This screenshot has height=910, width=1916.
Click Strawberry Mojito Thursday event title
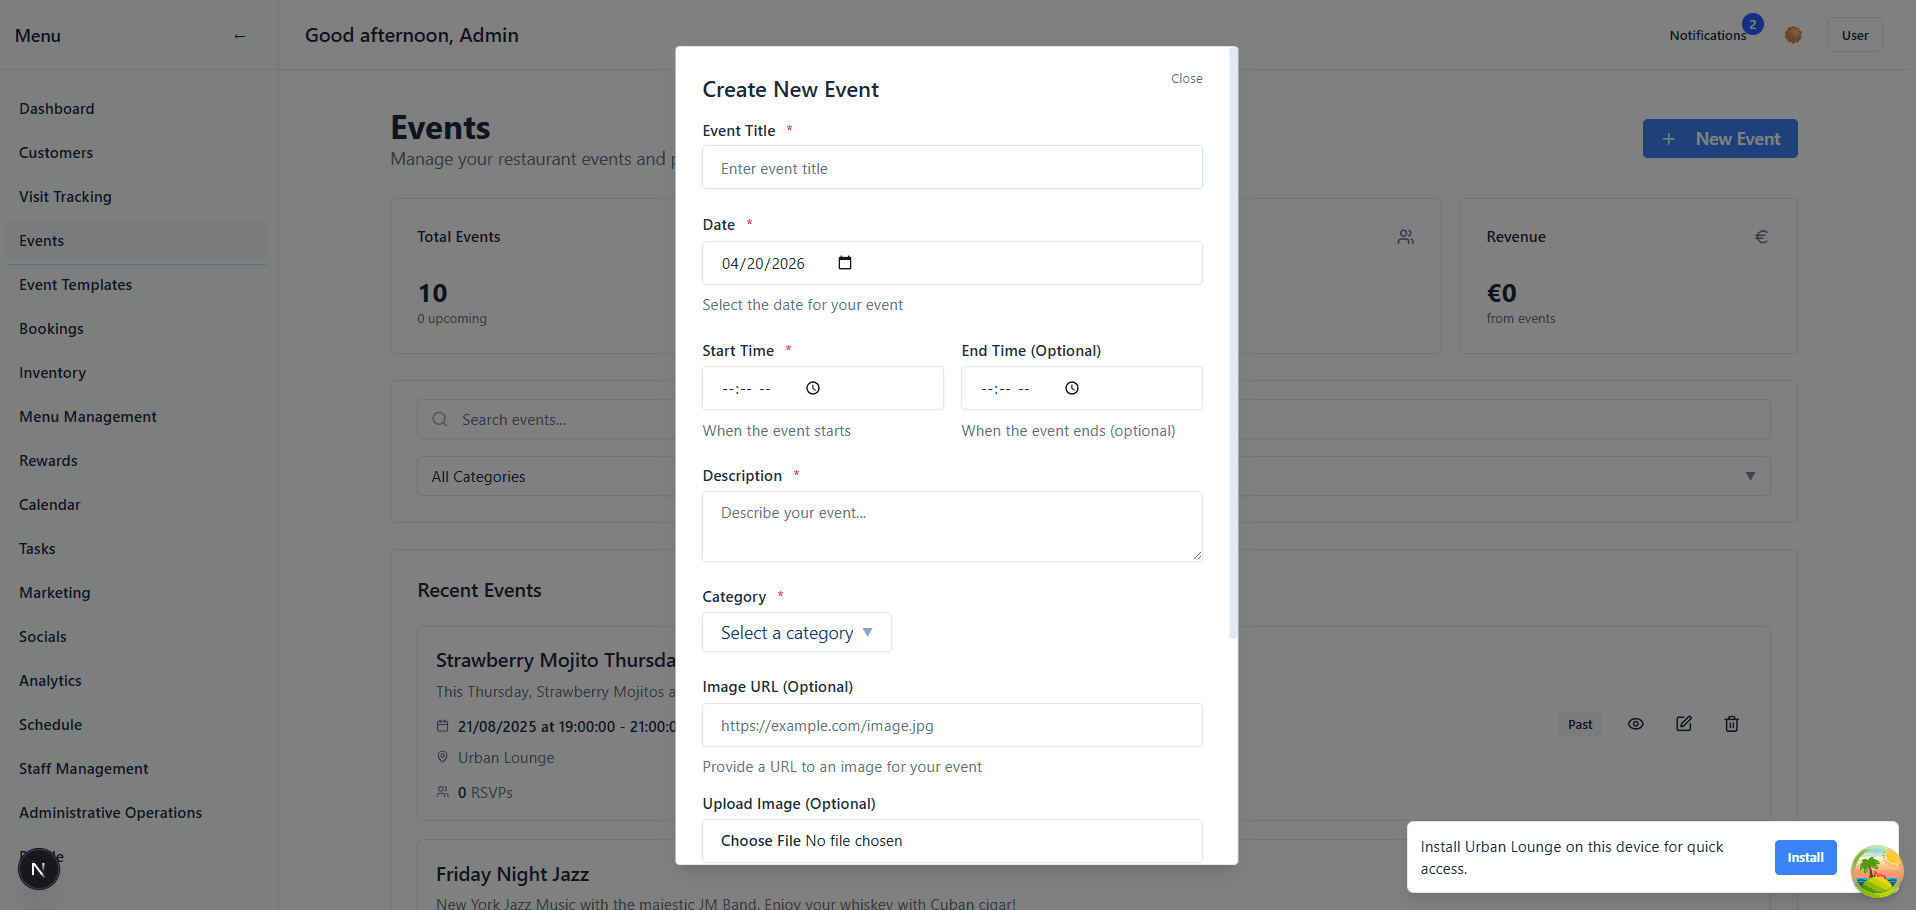[556, 660]
